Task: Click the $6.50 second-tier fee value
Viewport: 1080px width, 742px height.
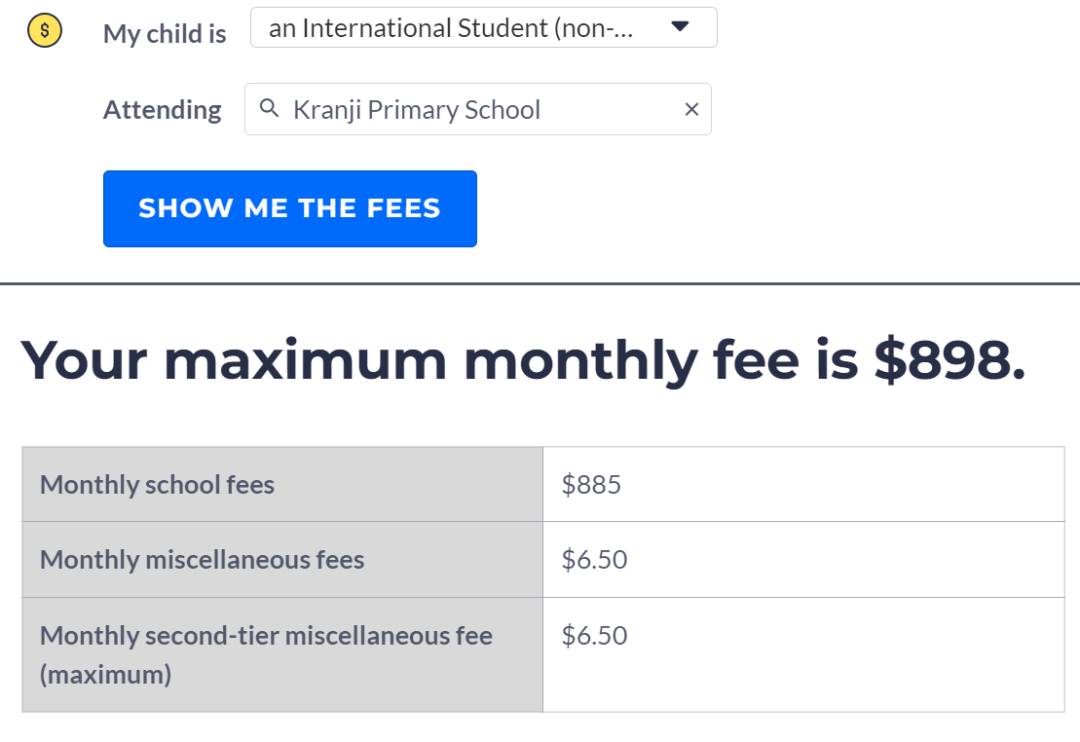Action: (x=594, y=636)
